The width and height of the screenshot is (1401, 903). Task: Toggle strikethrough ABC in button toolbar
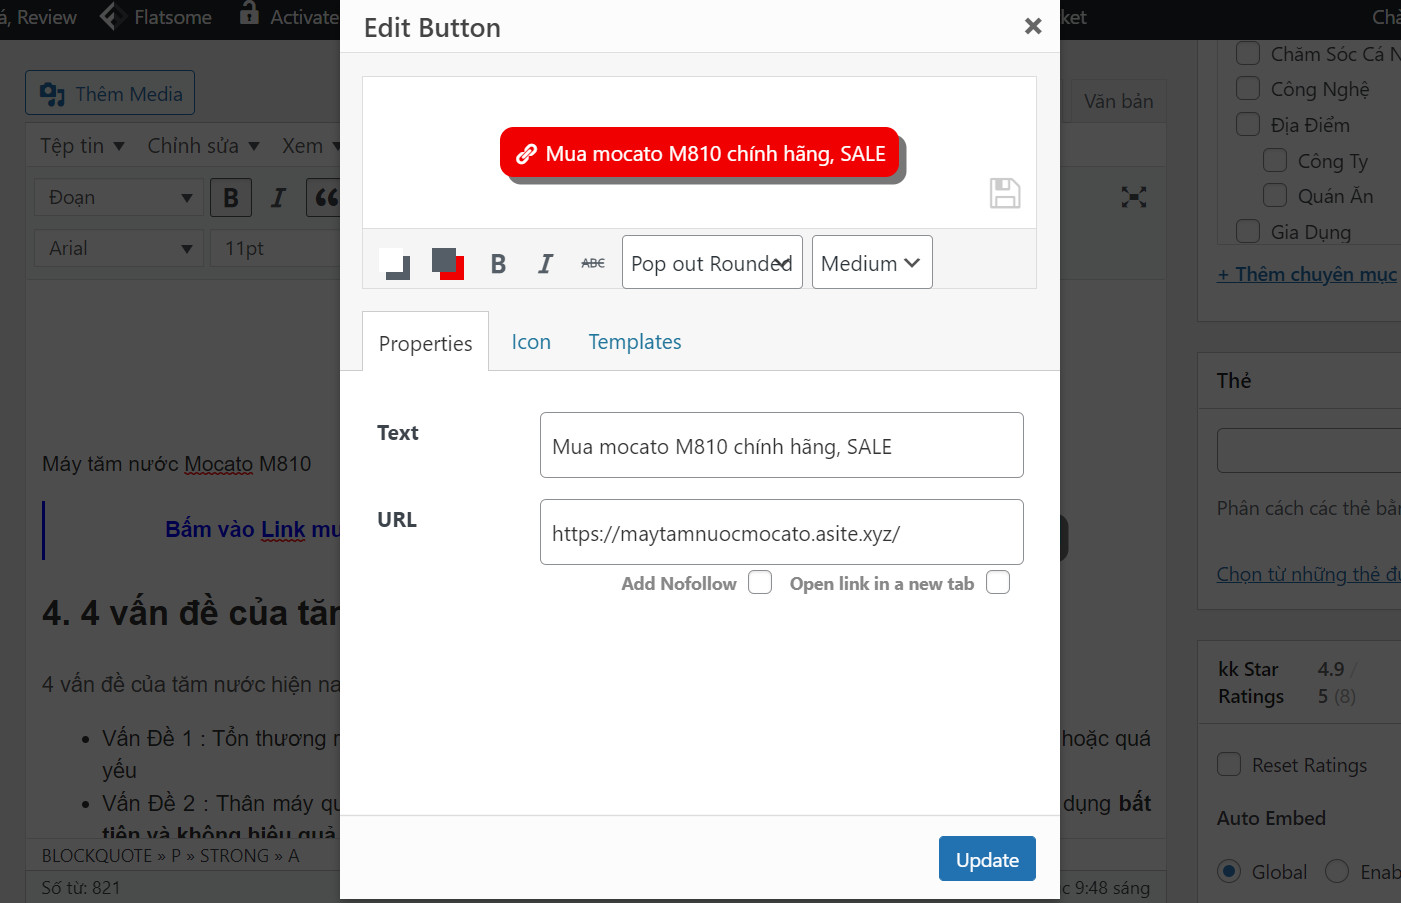click(593, 263)
